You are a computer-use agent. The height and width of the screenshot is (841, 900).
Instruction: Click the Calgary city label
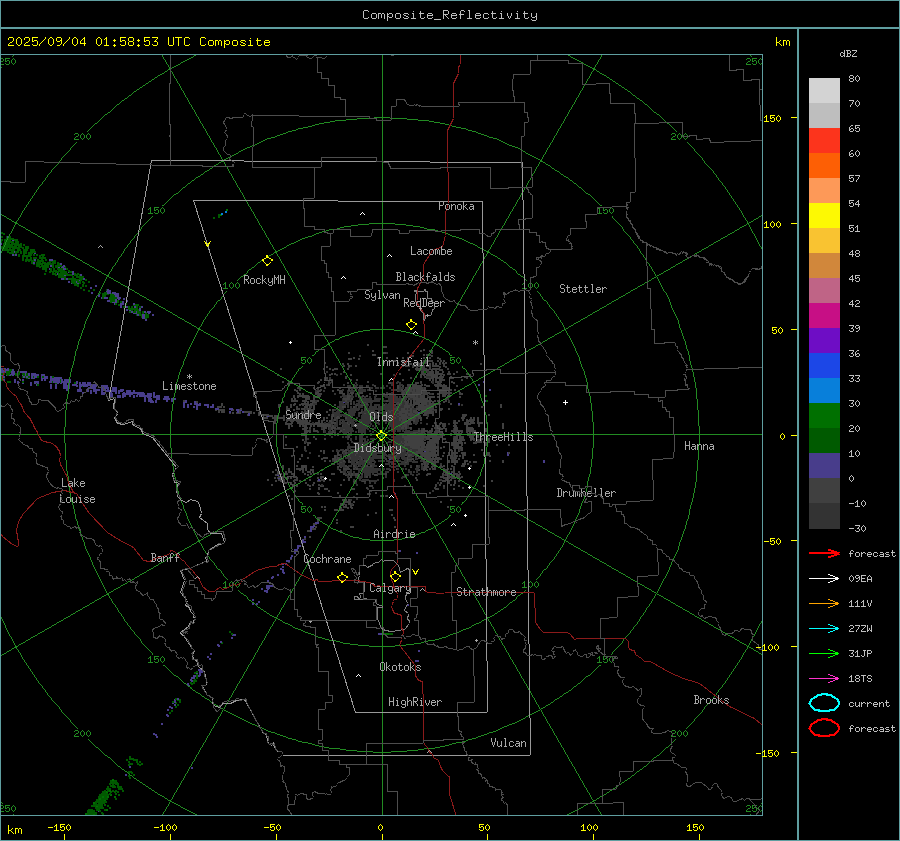390,588
